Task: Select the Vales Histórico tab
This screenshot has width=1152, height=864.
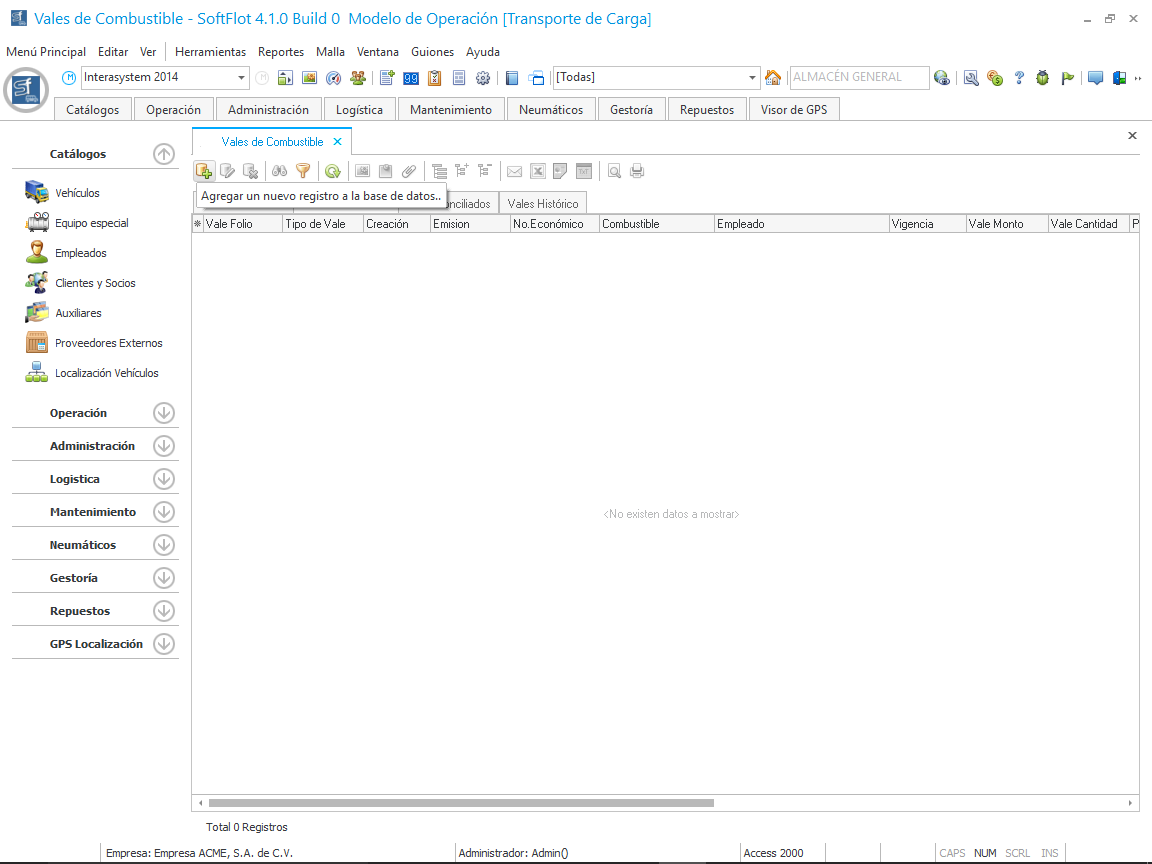Action: tap(542, 203)
